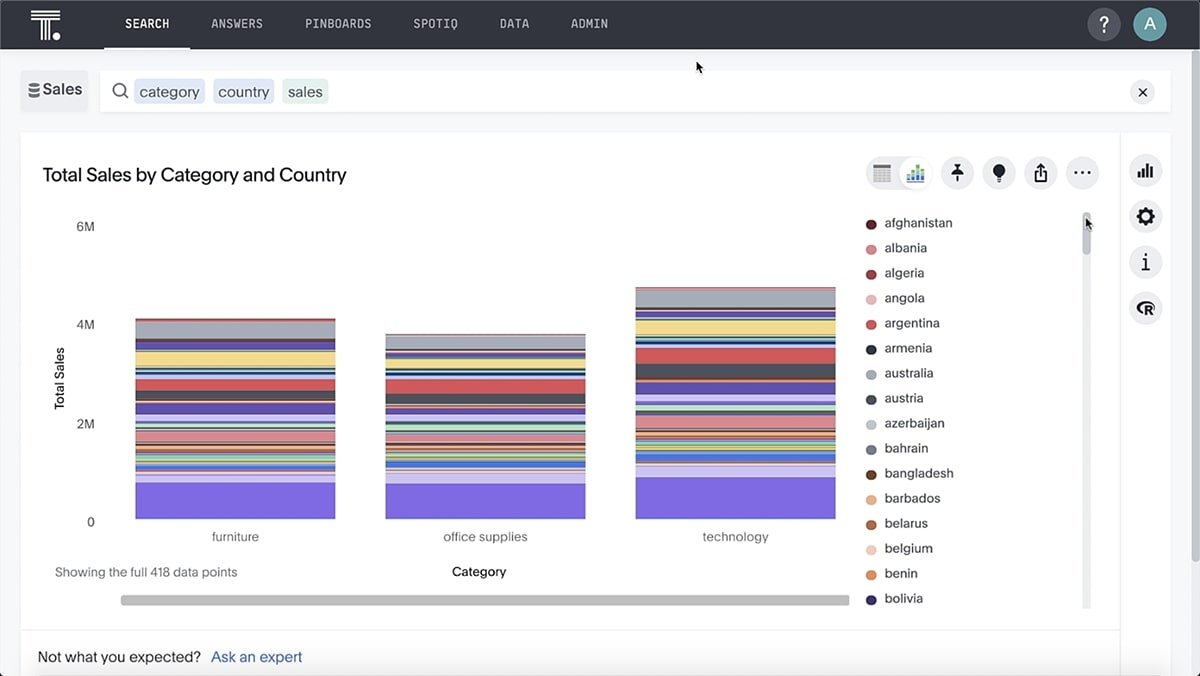Viewport: 1200px width, 676px height.
Task: Click the horizontal chart scrollbar
Action: pos(485,600)
